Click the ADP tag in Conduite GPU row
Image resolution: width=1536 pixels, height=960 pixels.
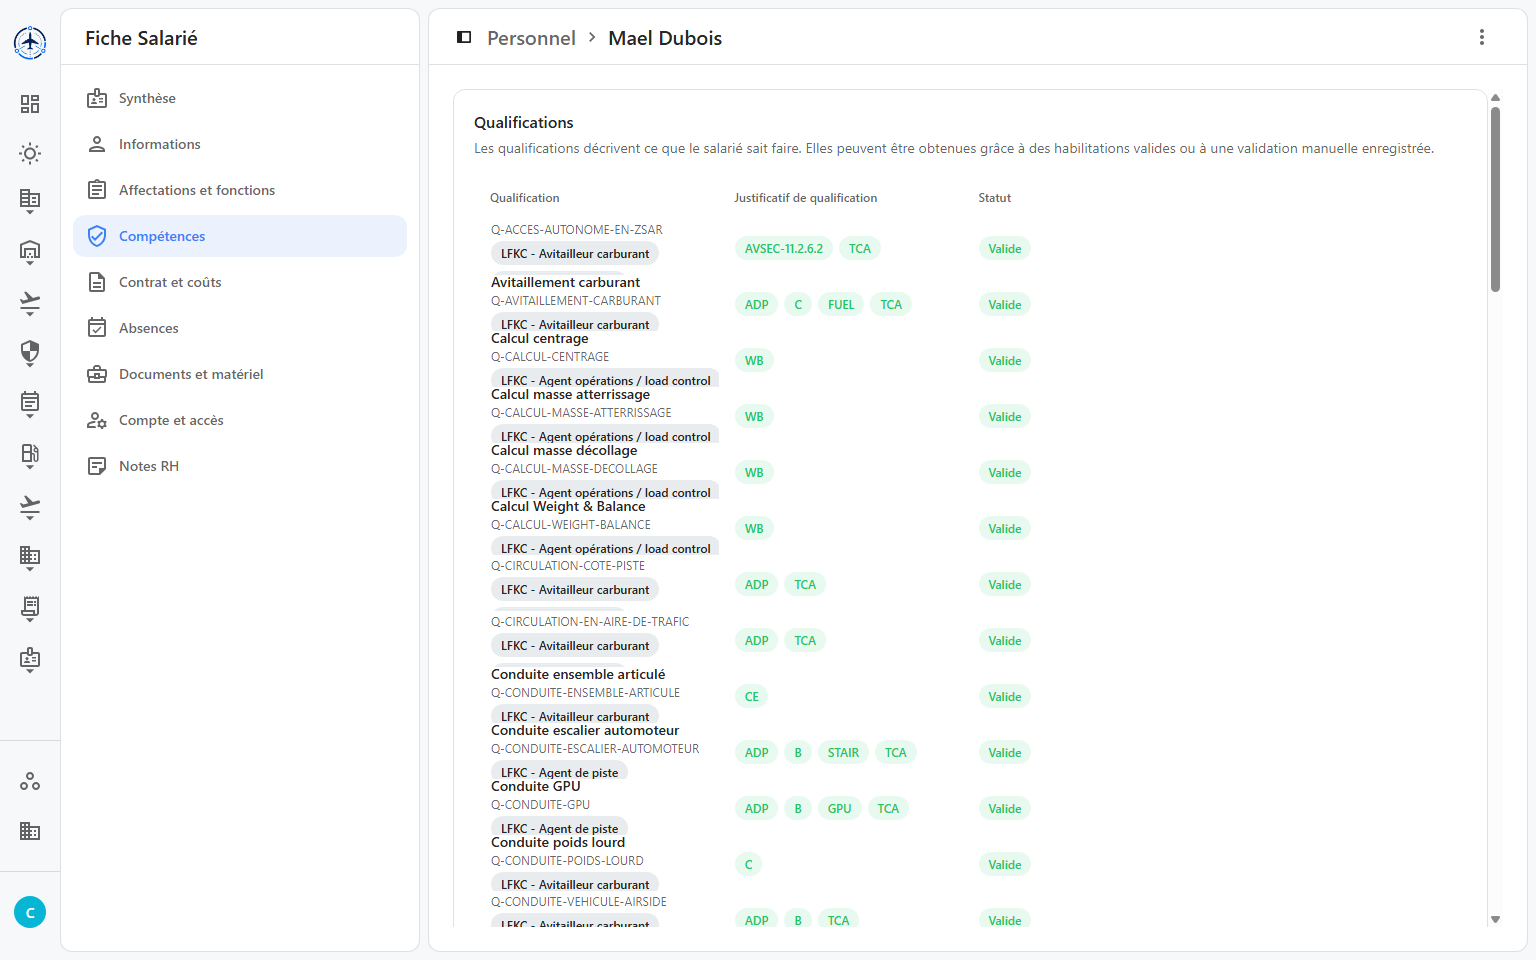point(757,809)
